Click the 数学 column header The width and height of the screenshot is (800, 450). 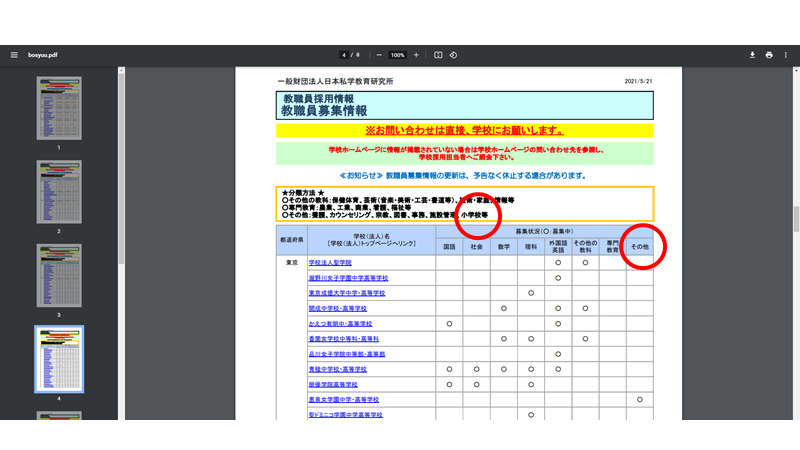point(504,247)
